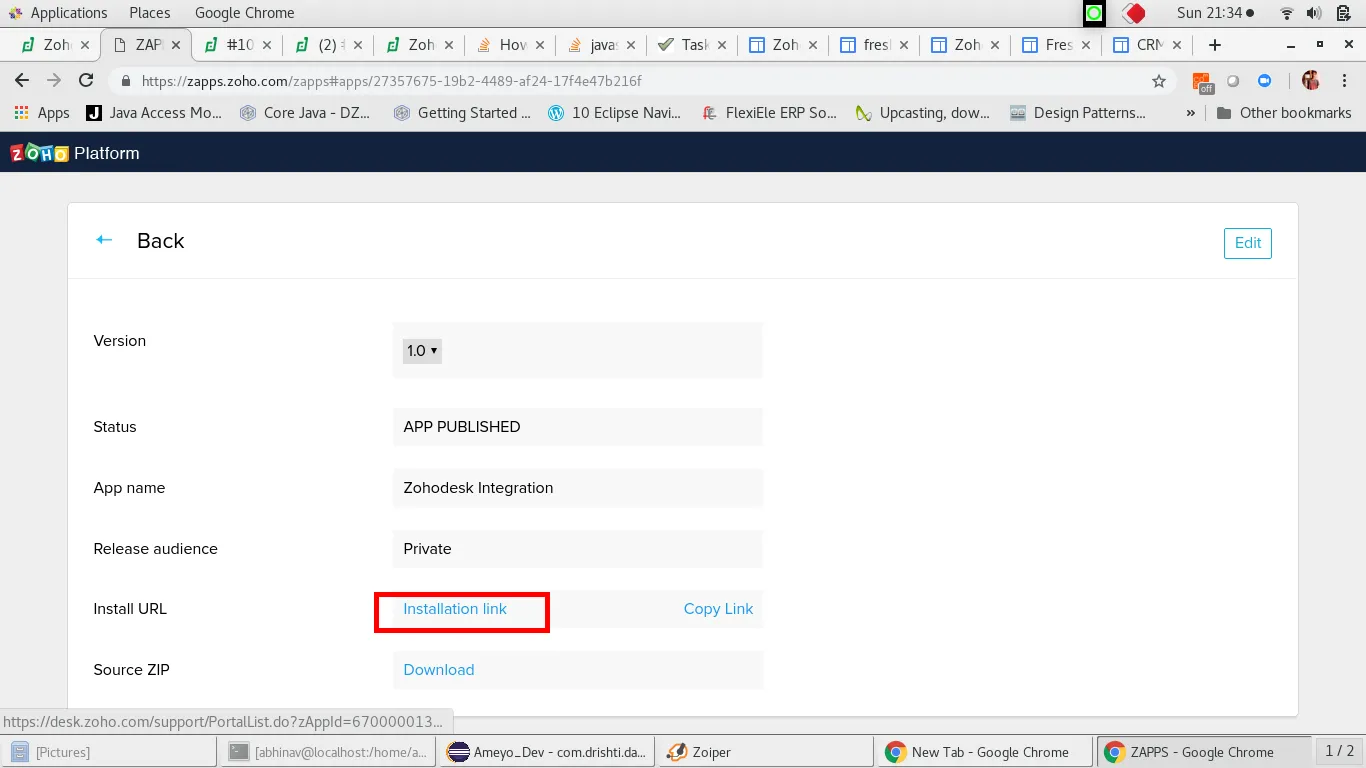Open the Google Chrome menu in top bar
This screenshot has height=768, width=1366.
pyautogui.click(x=244, y=13)
